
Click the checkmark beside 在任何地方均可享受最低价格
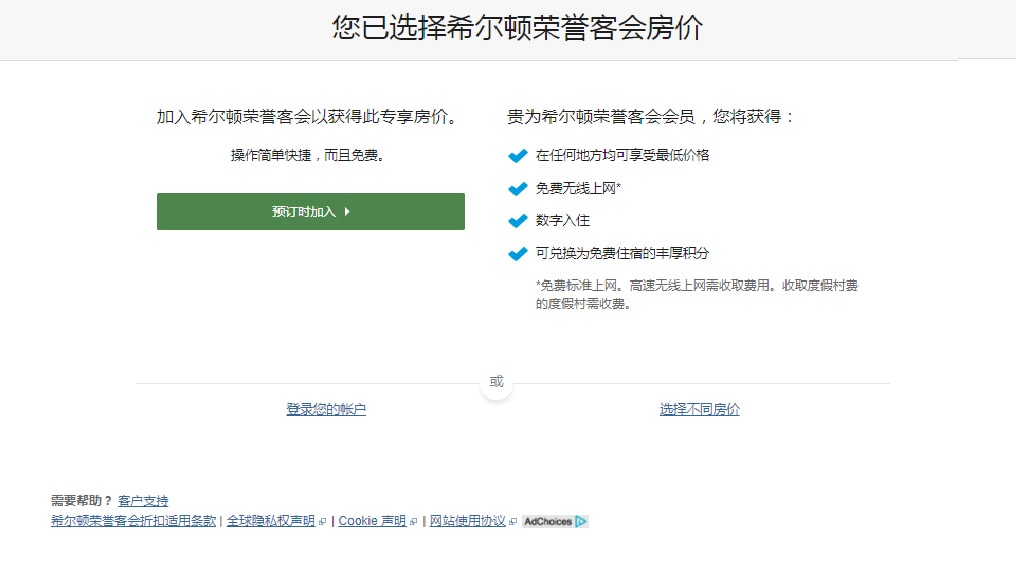click(x=518, y=156)
